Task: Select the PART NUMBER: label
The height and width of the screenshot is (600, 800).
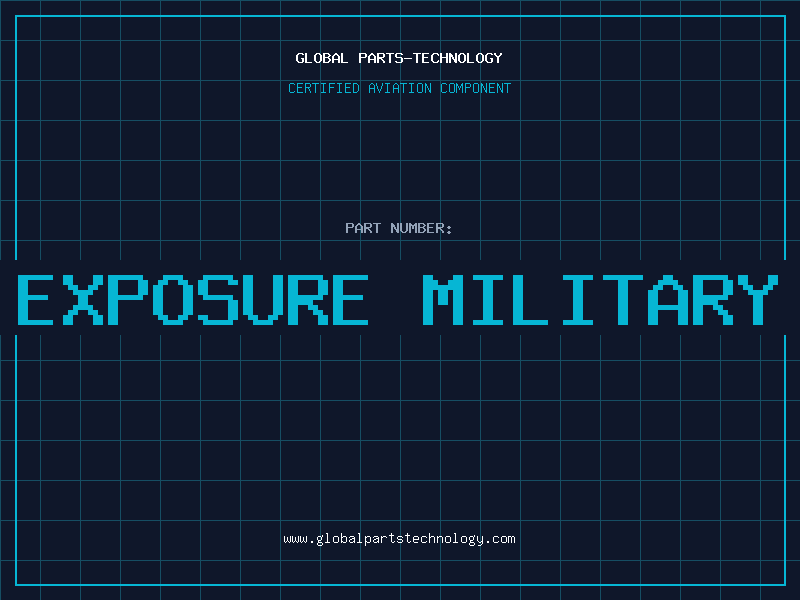Action: pyautogui.click(x=398, y=228)
